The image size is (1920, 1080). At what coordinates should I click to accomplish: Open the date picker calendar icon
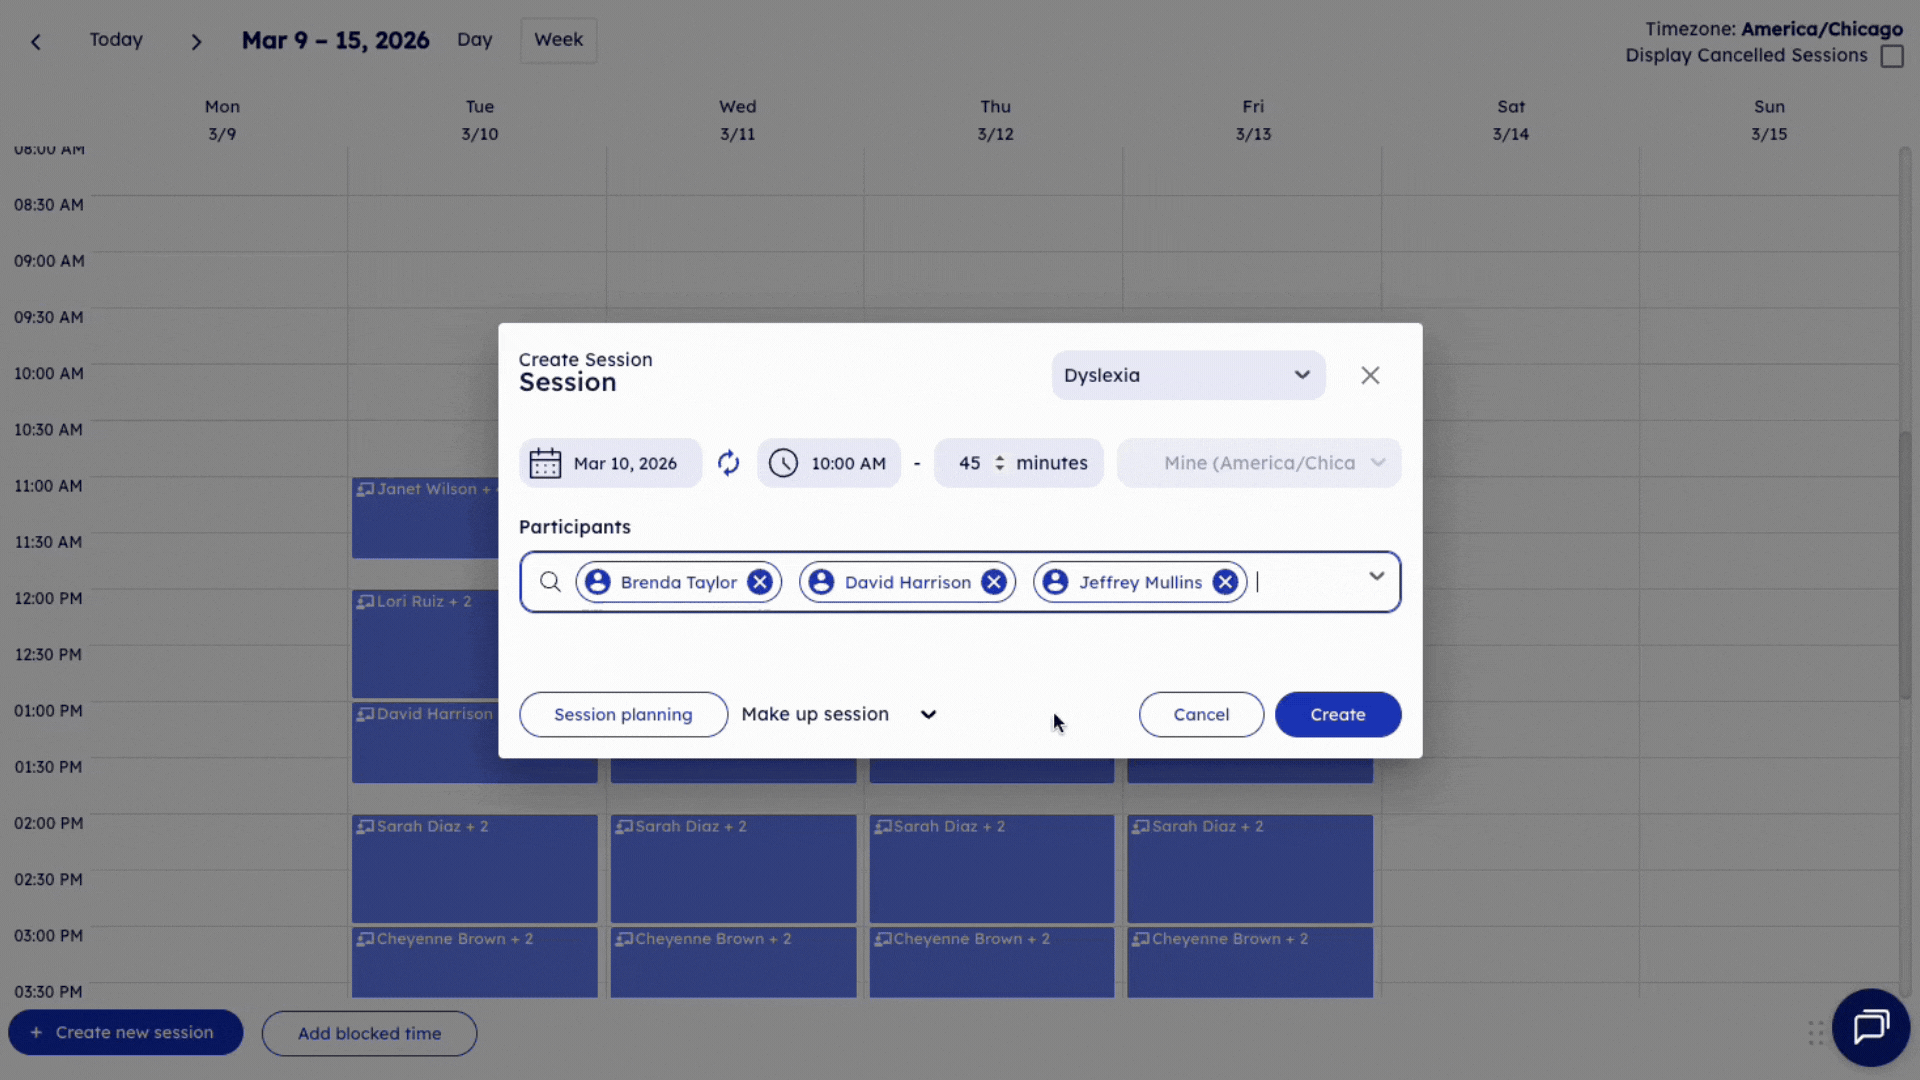[x=546, y=462]
